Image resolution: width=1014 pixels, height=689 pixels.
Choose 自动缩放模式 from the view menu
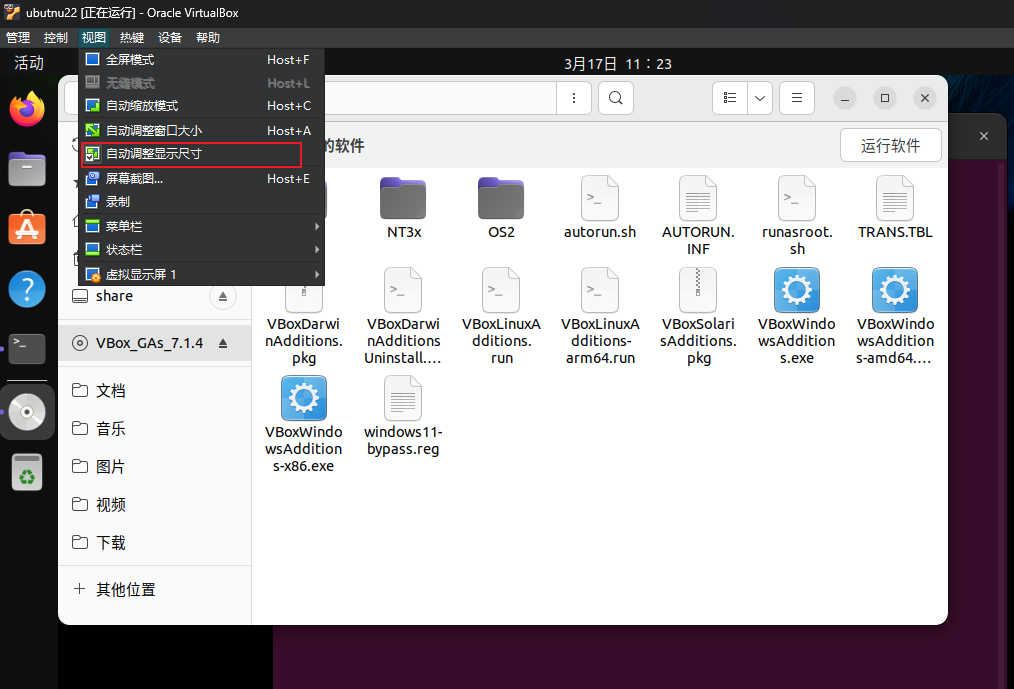[x=201, y=105]
